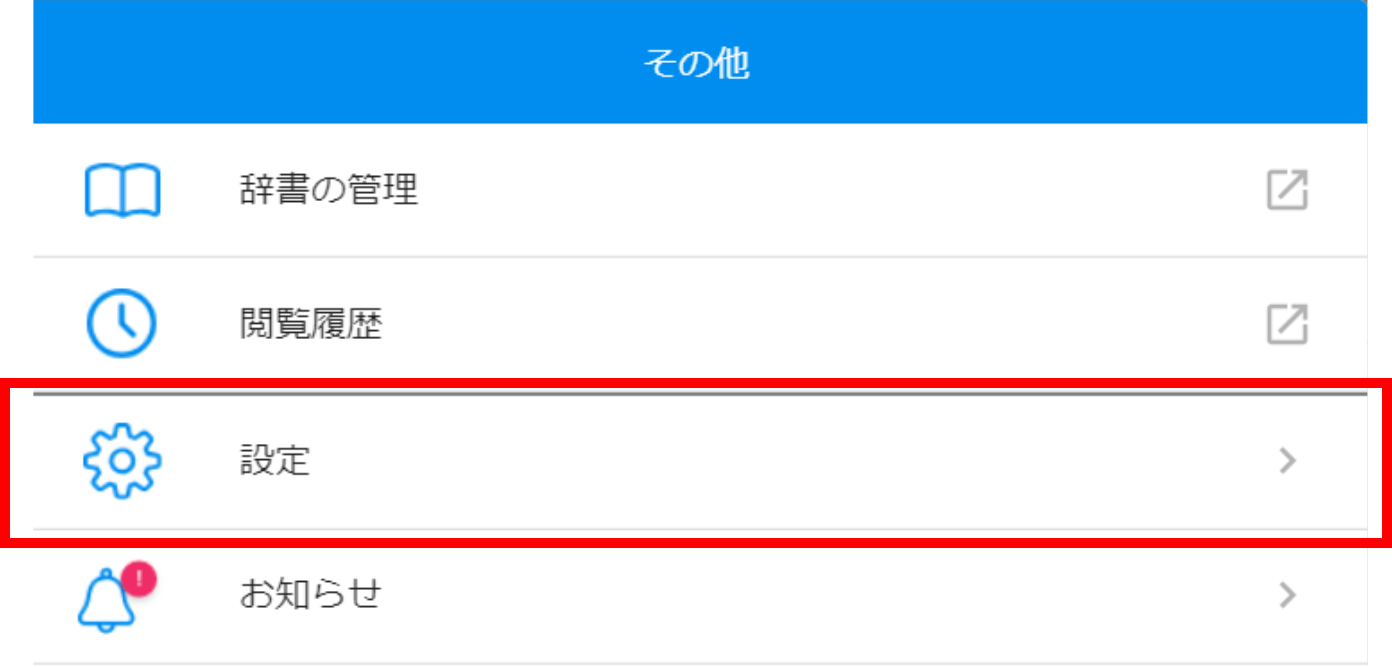Open the 設定 text label
Viewport: 1392px width, 667px height.
coord(275,460)
